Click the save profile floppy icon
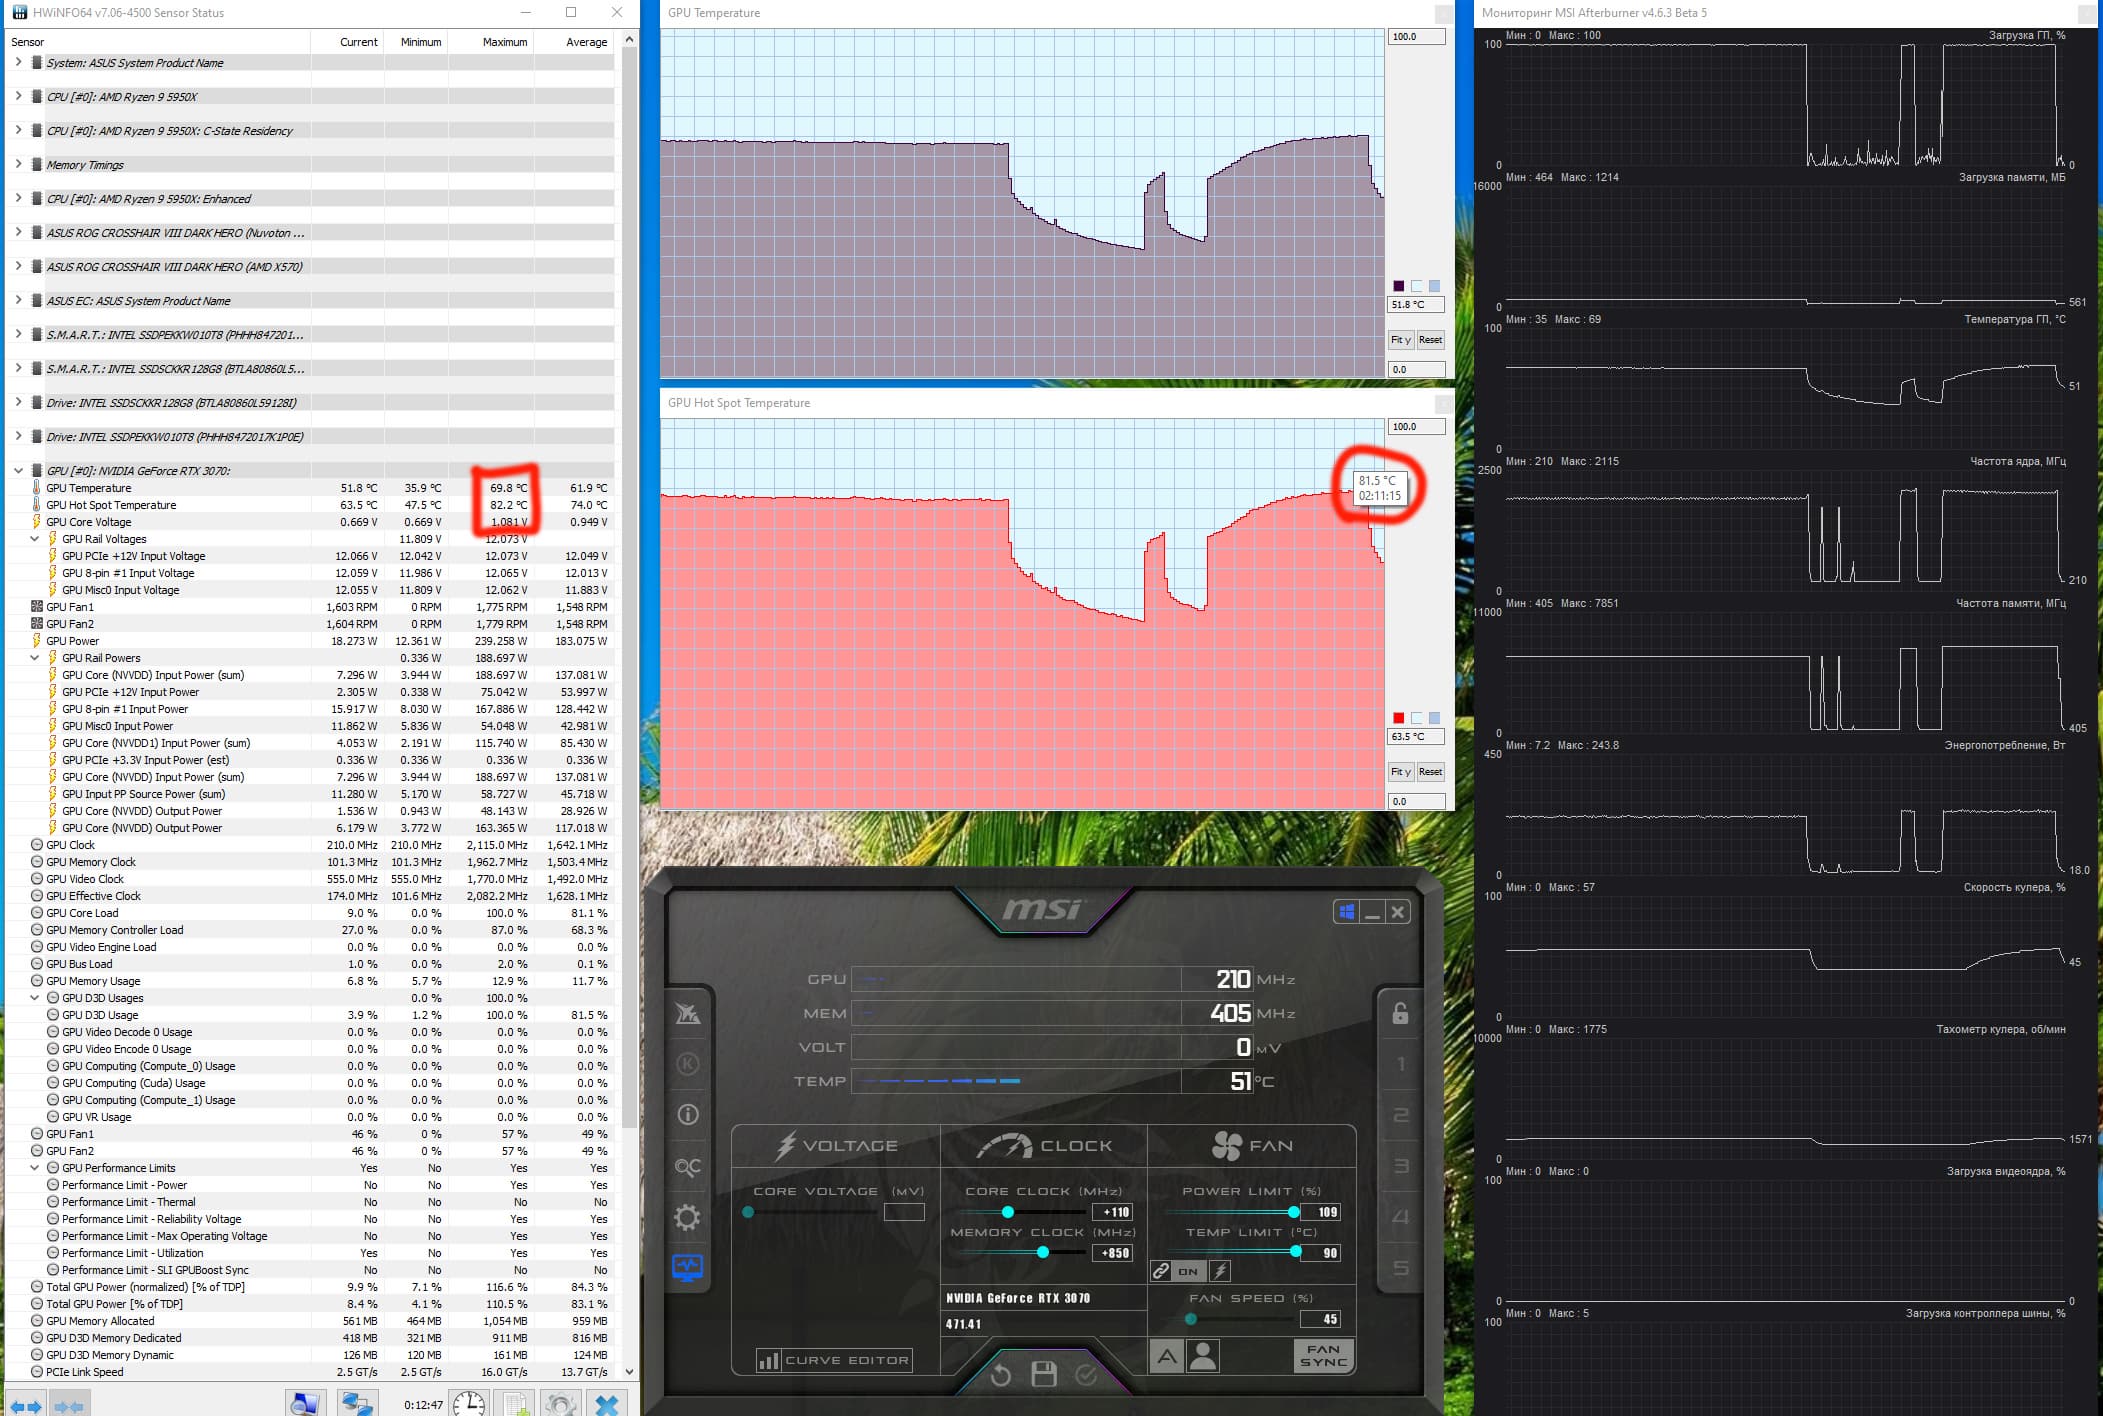Image resolution: width=2103 pixels, height=1416 pixels. (x=1044, y=1374)
